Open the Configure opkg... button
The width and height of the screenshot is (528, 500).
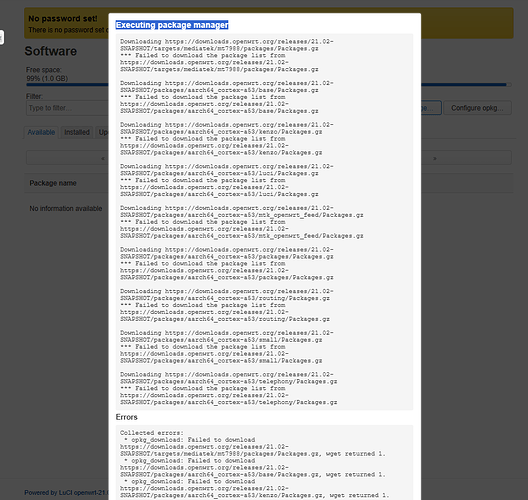pyautogui.click(x=477, y=108)
